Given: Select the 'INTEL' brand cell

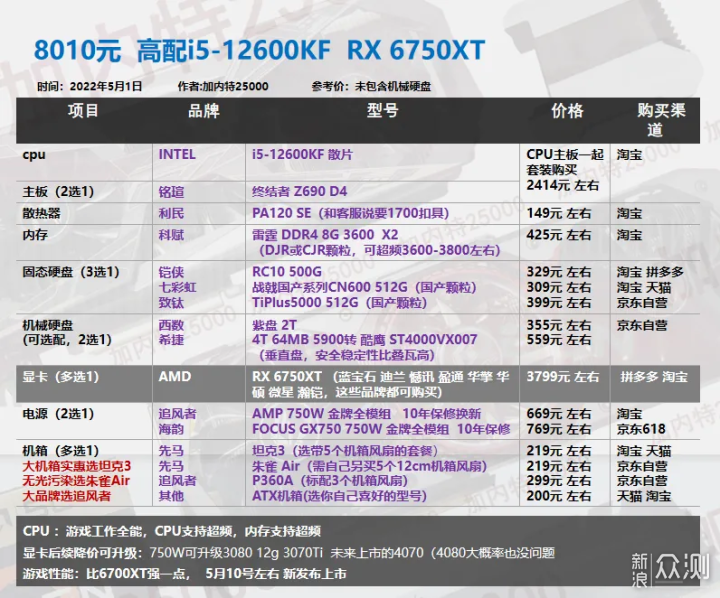Looking at the screenshot, I should pos(177,154).
